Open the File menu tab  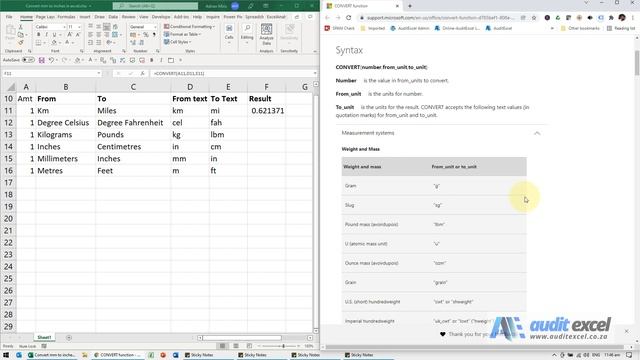[x=9, y=17]
